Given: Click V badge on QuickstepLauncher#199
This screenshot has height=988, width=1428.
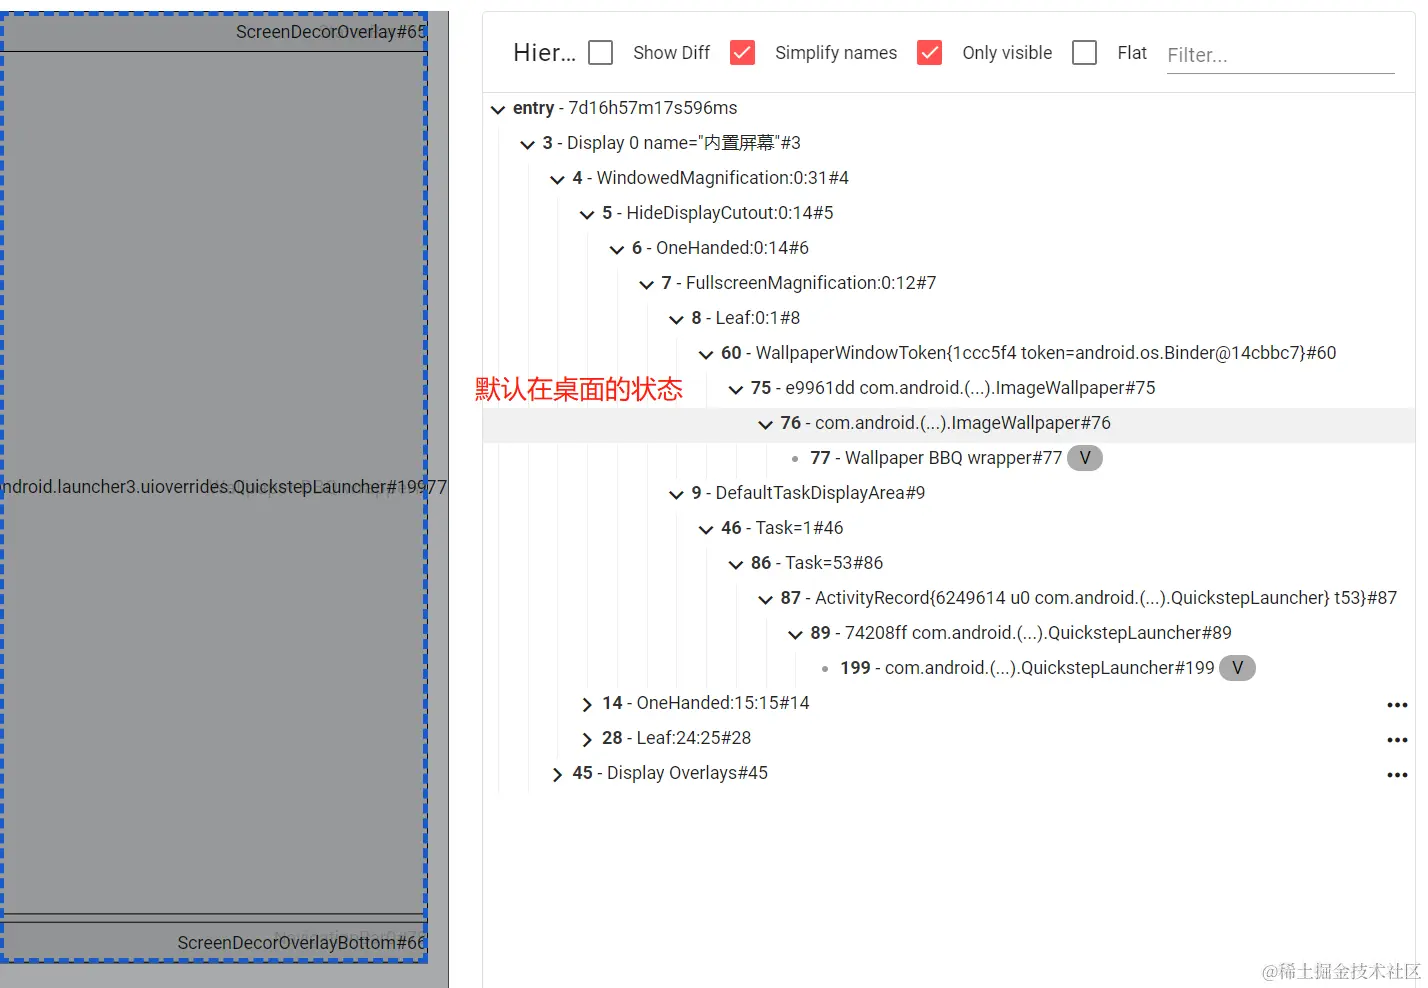Looking at the screenshot, I should 1237,667.
